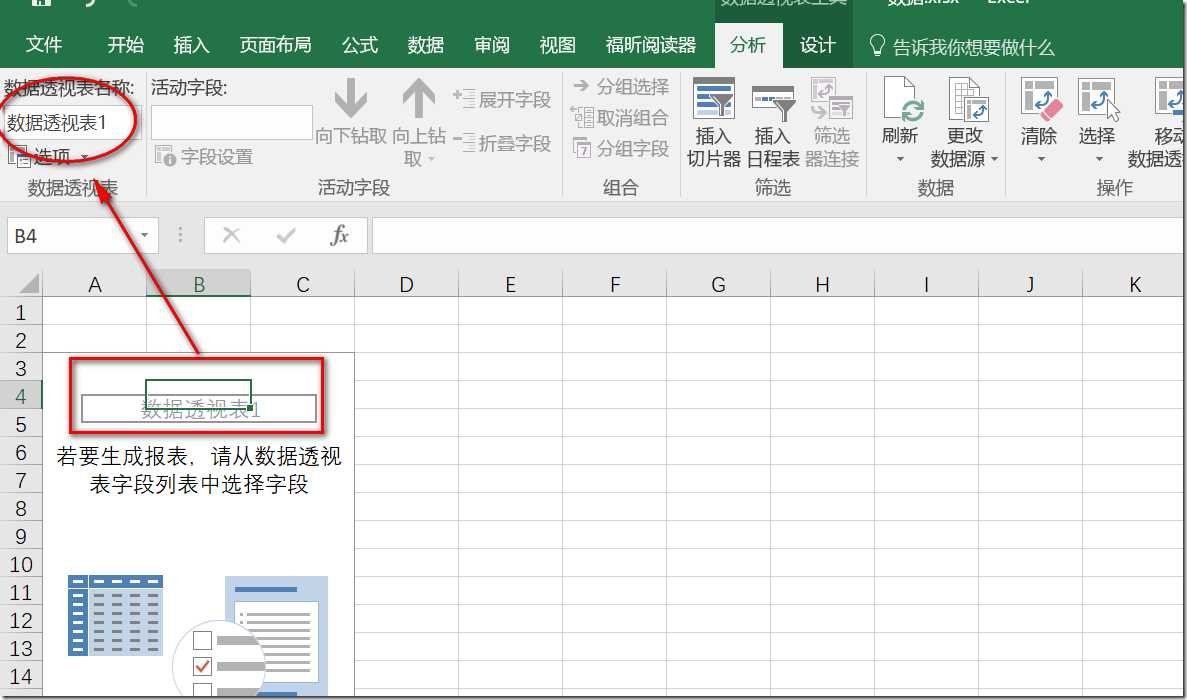Select column A header
Image resolution: width=1187 pixels, height=700 pixels.
95,285
